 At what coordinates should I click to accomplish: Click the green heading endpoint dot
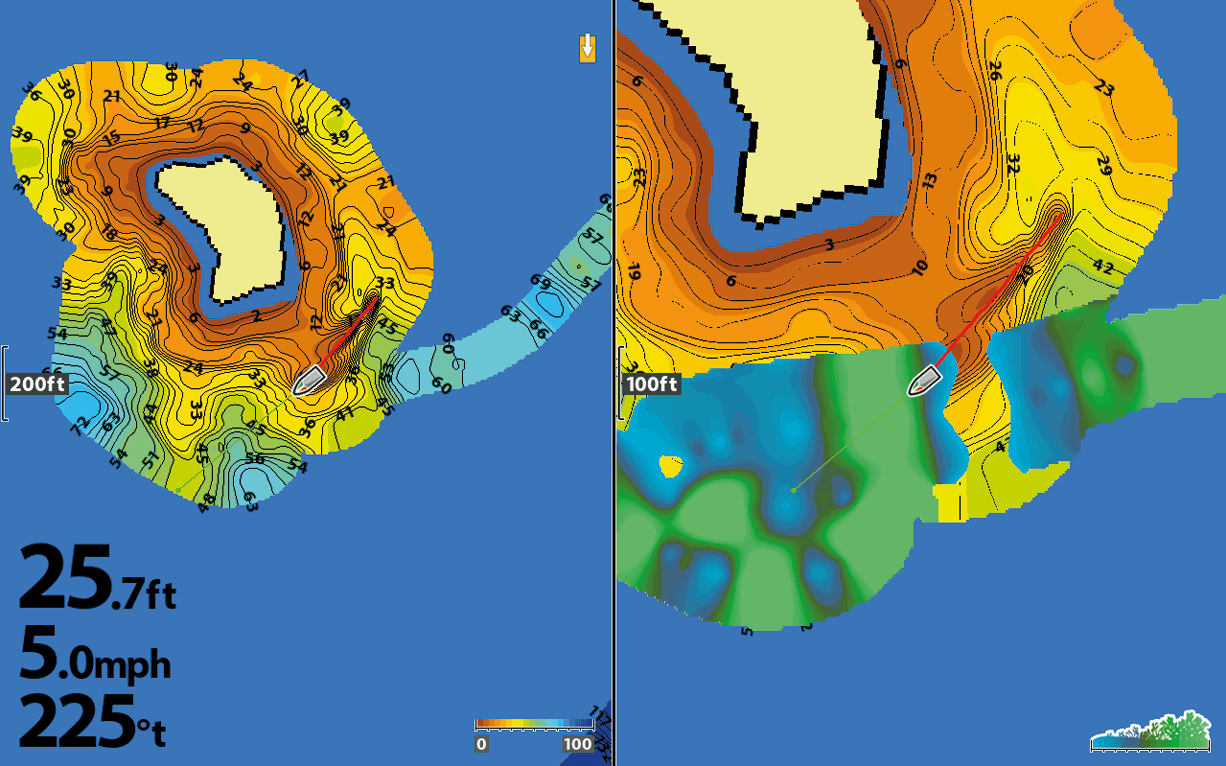pos(793,490)
